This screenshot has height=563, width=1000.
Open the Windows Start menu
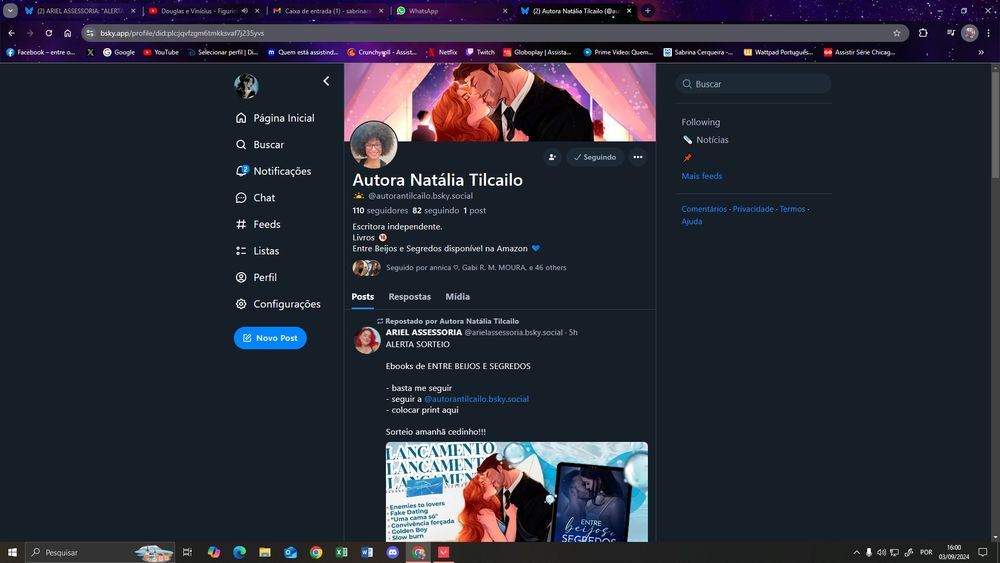(12, 552)
